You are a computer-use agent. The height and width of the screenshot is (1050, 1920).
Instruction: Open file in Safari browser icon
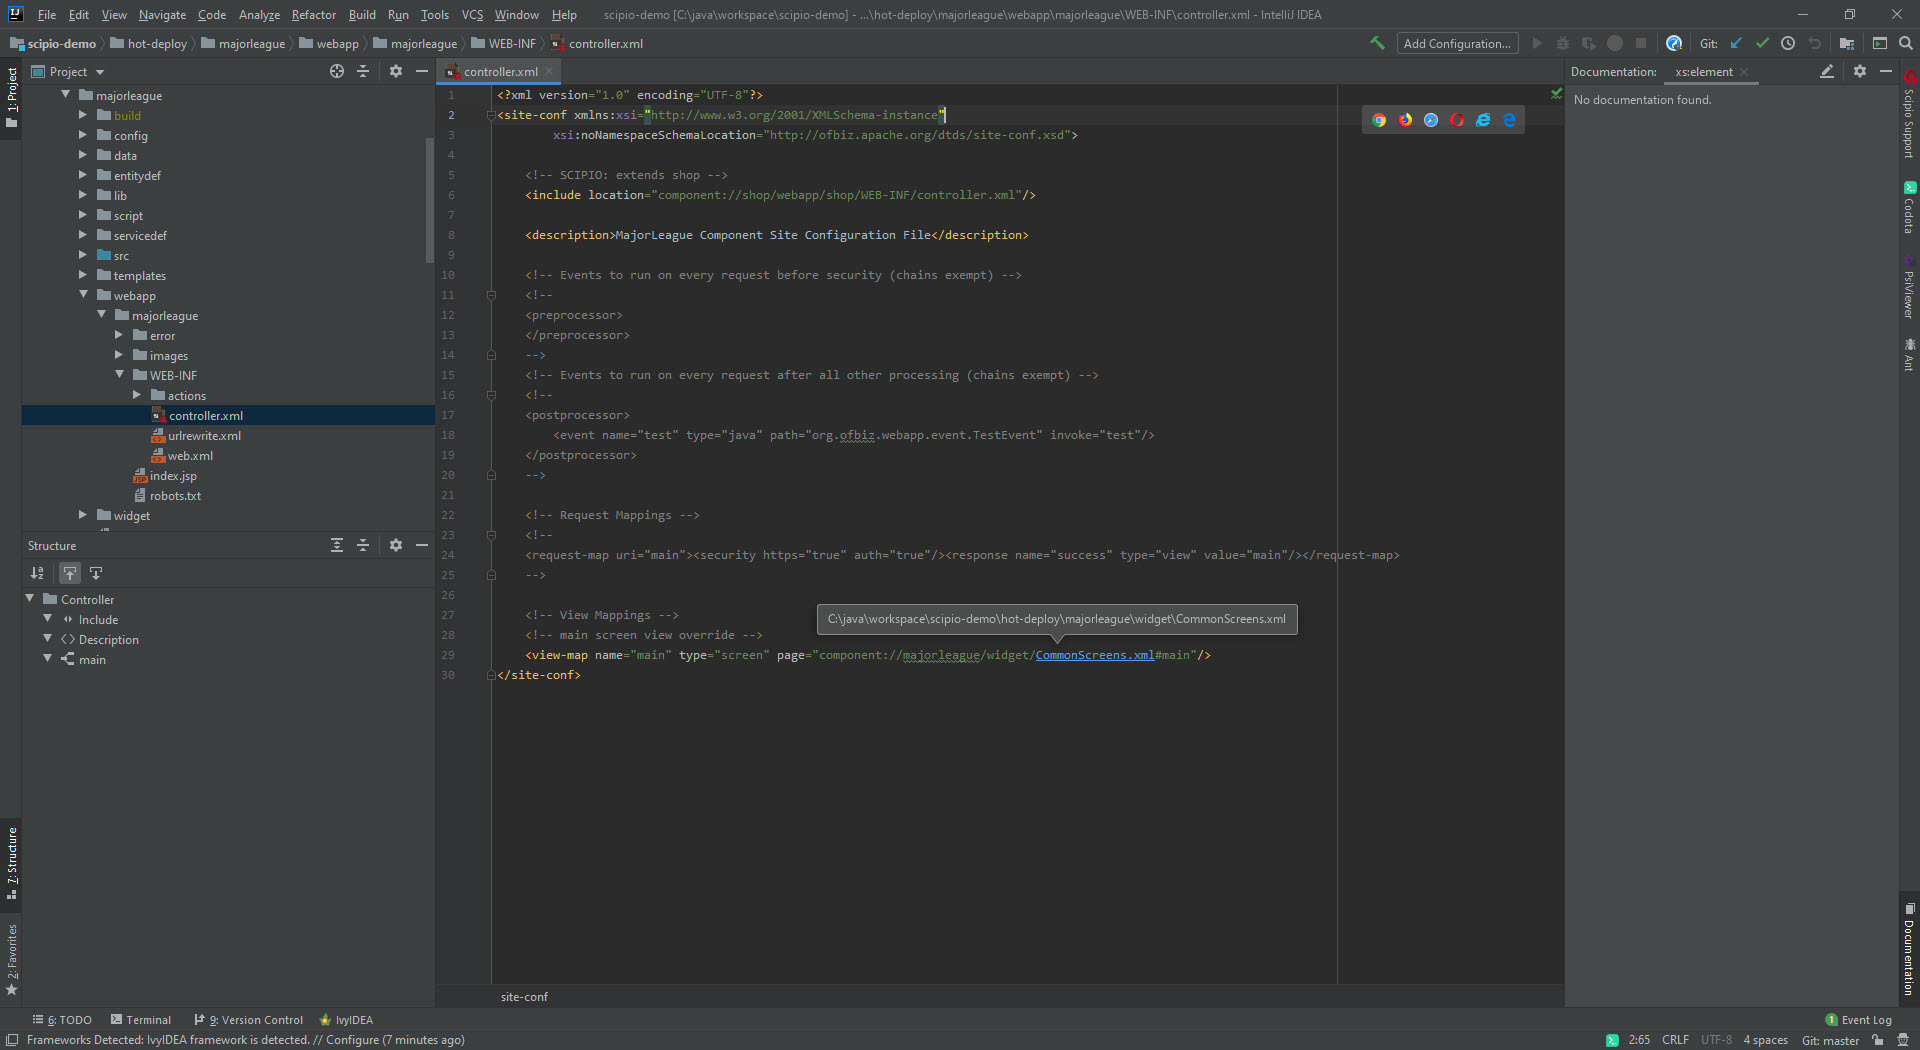[1431, 120]
